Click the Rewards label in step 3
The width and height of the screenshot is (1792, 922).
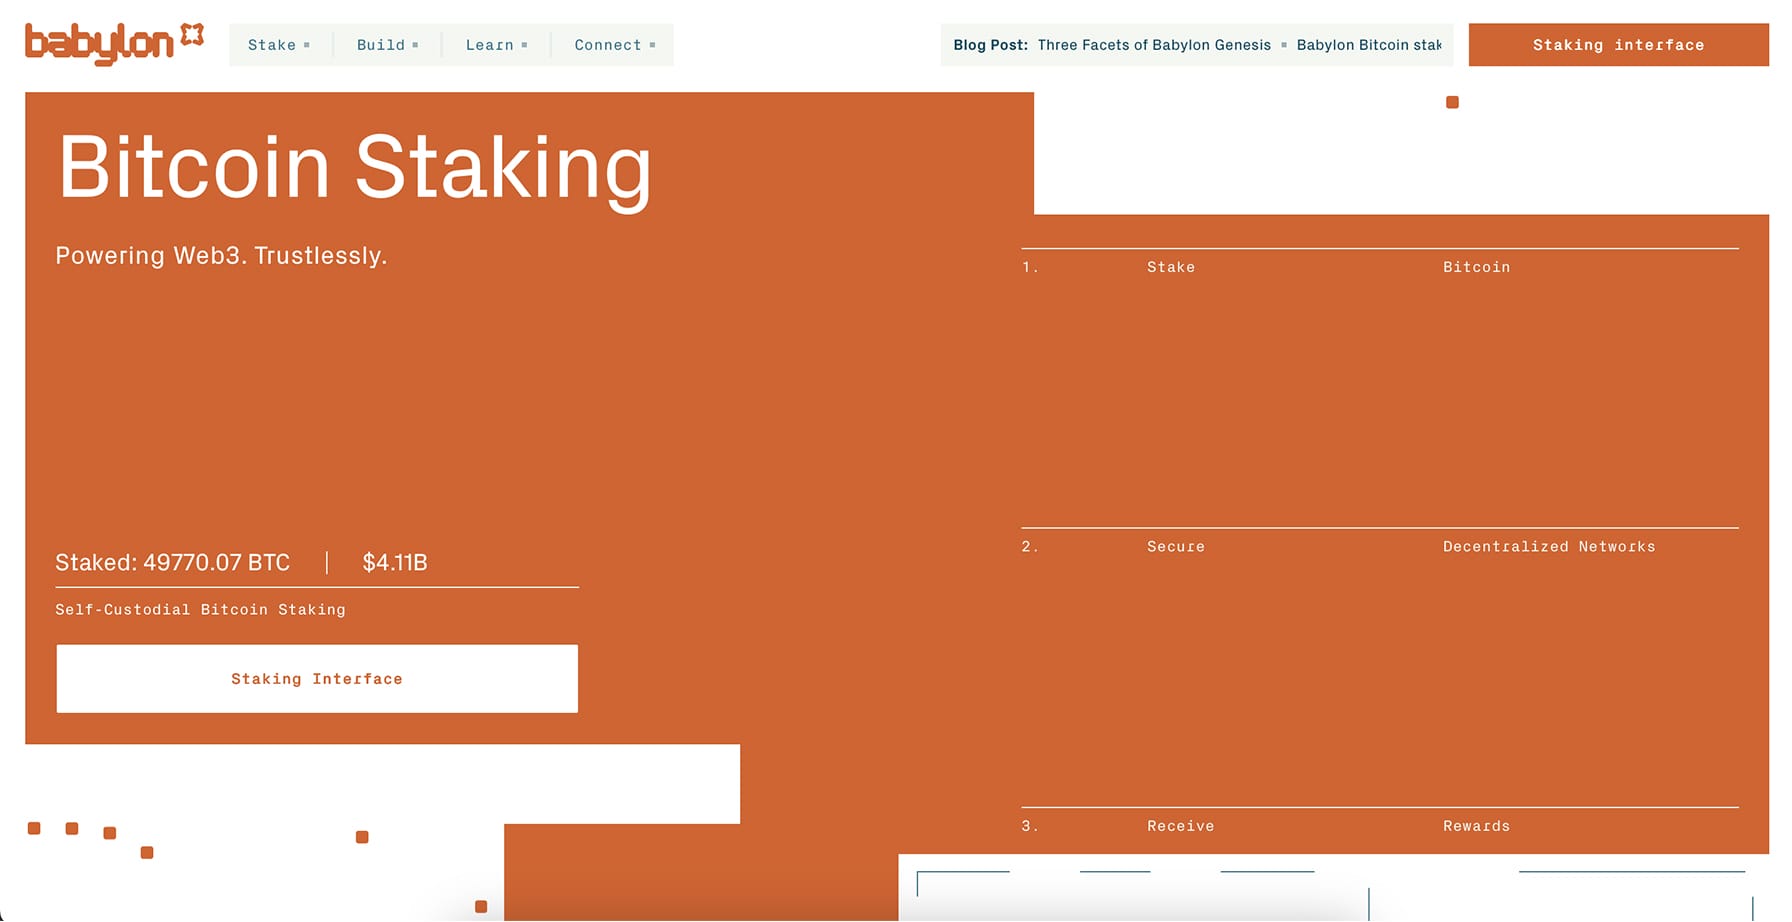tap(1476, 826)
